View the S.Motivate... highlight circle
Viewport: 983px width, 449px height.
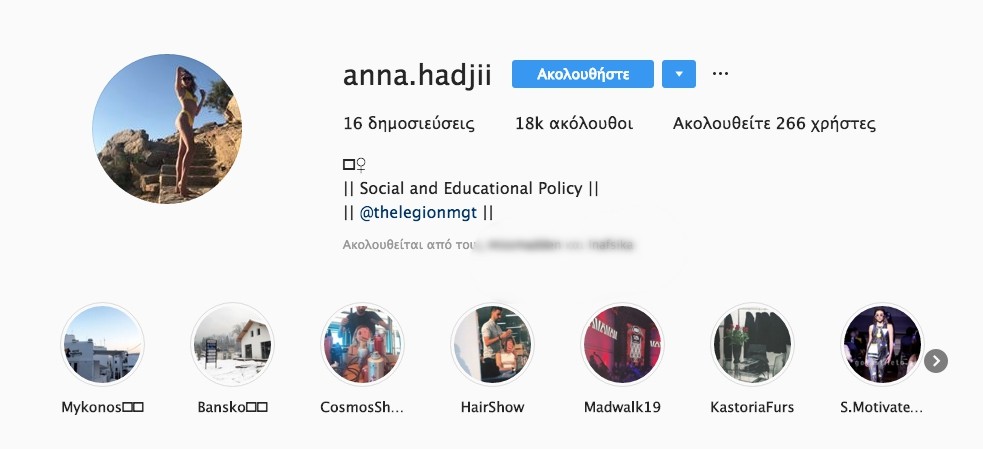882,344
